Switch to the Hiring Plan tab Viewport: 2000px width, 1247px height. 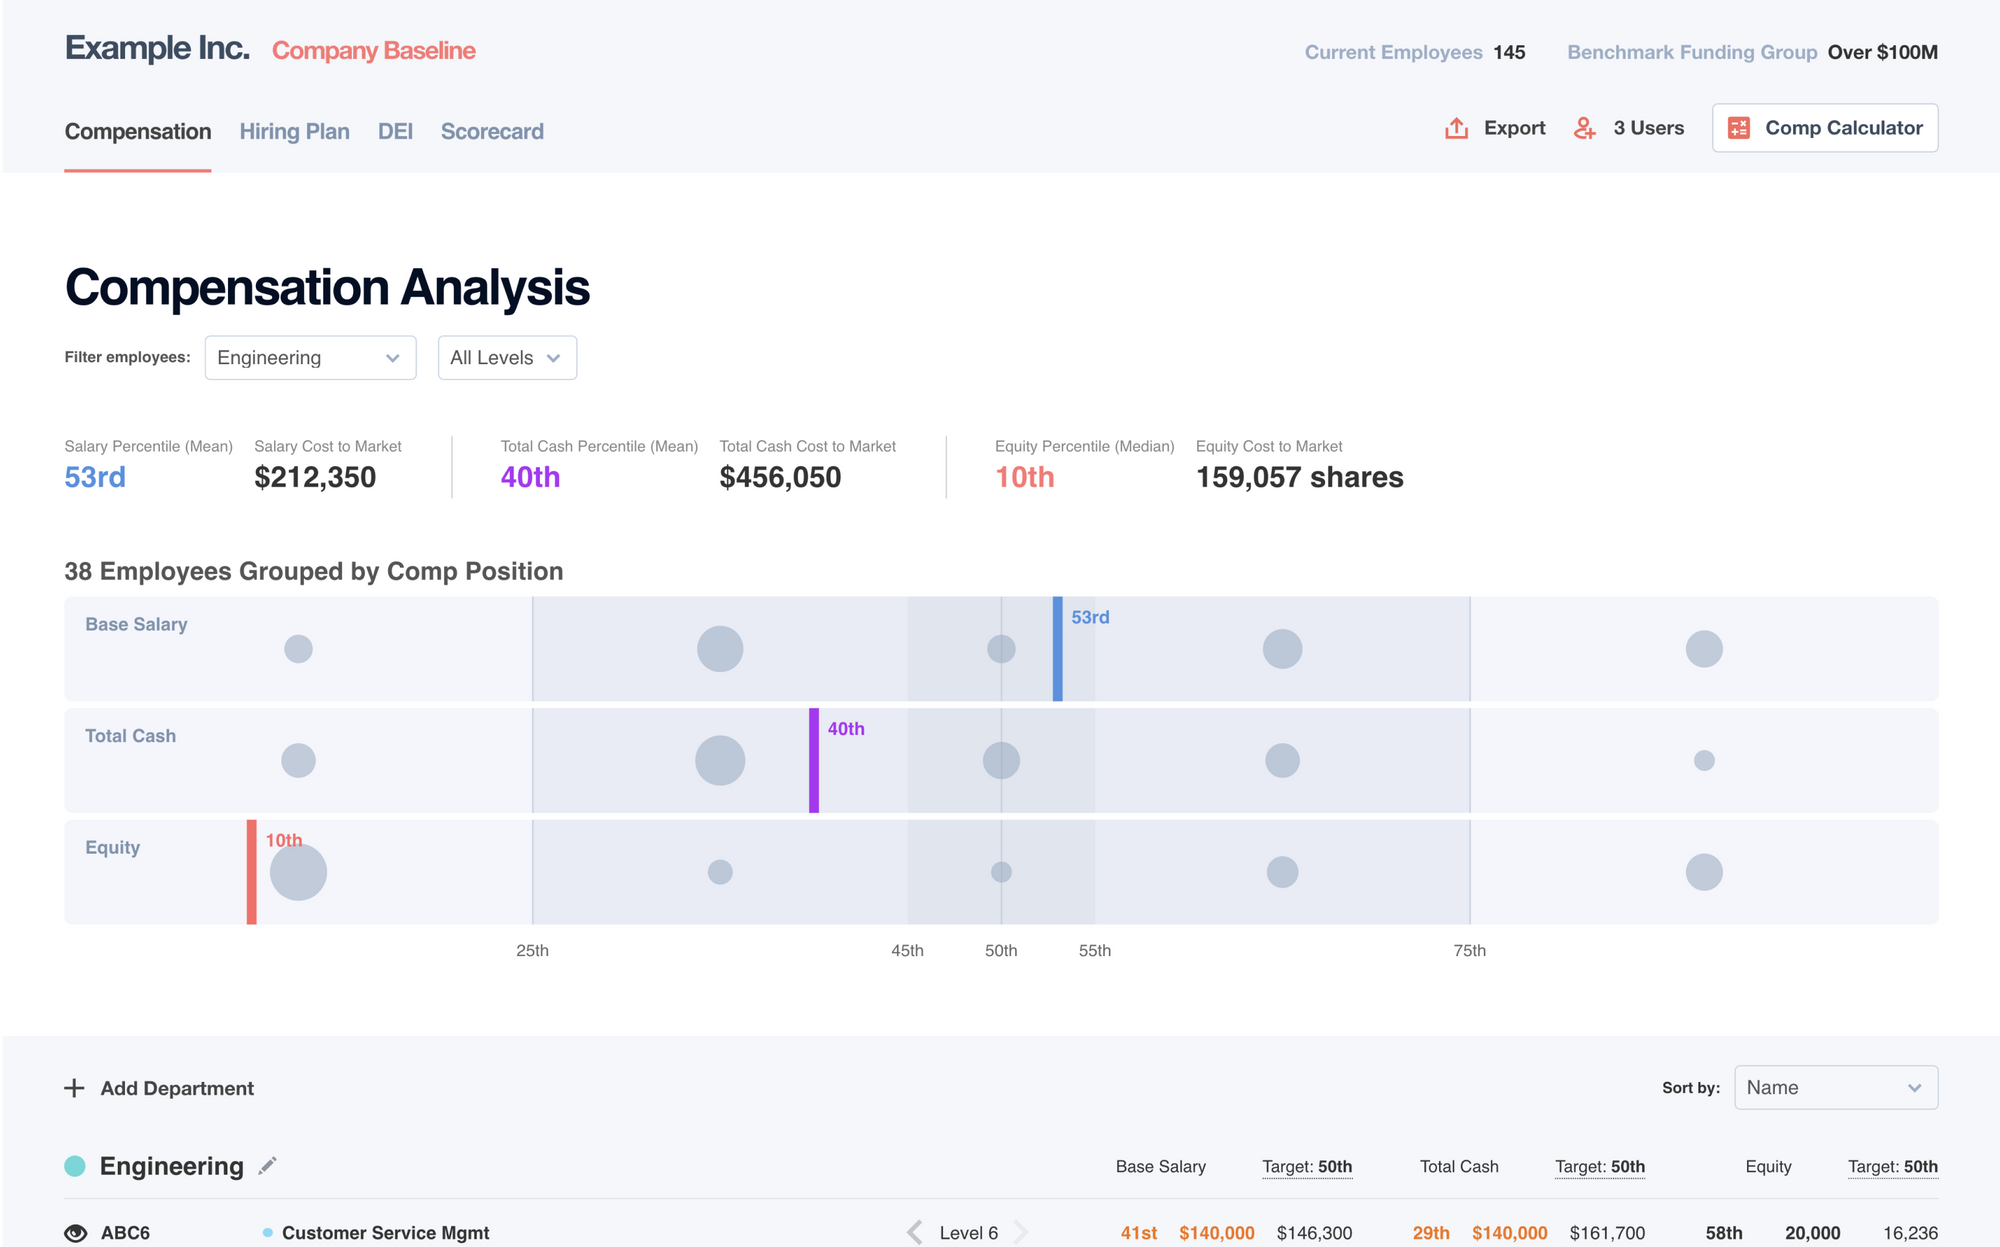click(294, 132)
